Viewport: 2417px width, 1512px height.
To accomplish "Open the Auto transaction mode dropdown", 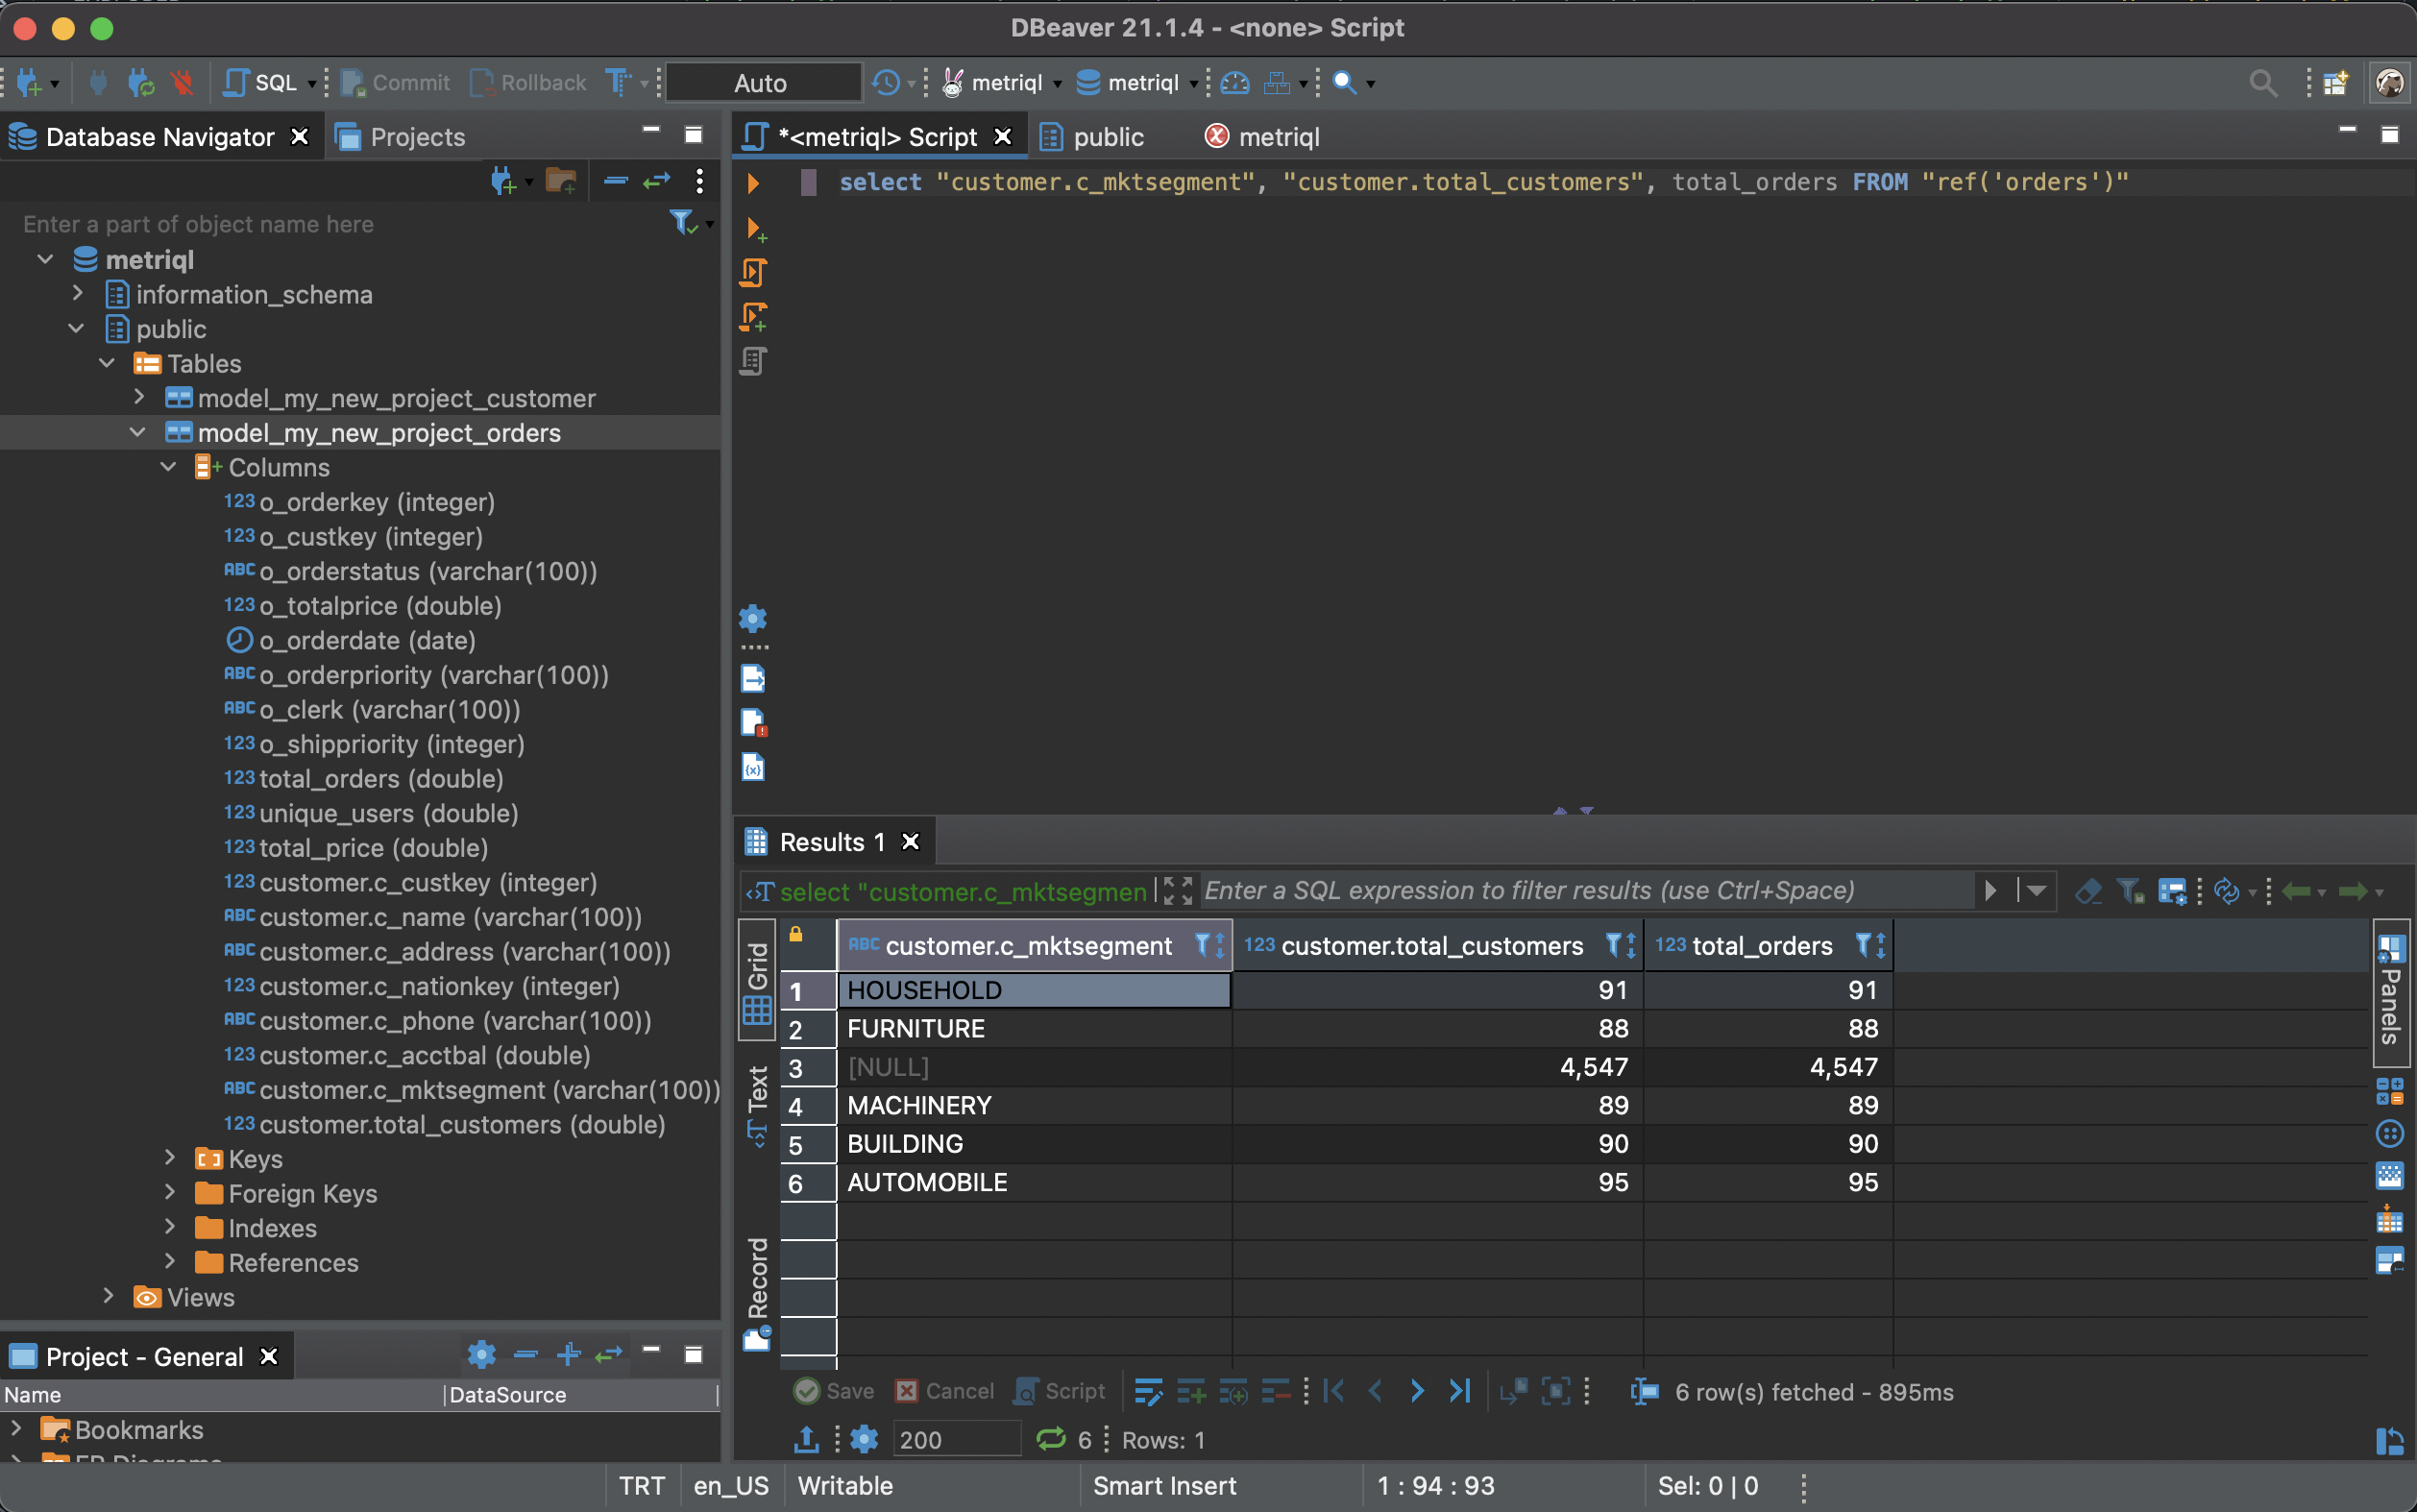I will (762, 83).
